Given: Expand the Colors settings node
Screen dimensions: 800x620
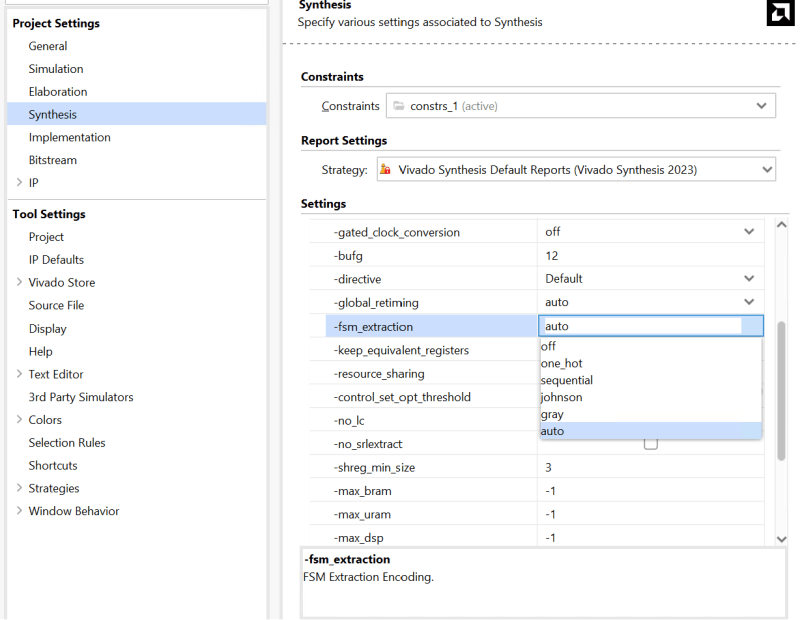Looking at the screenshot, I should [19, 420].
